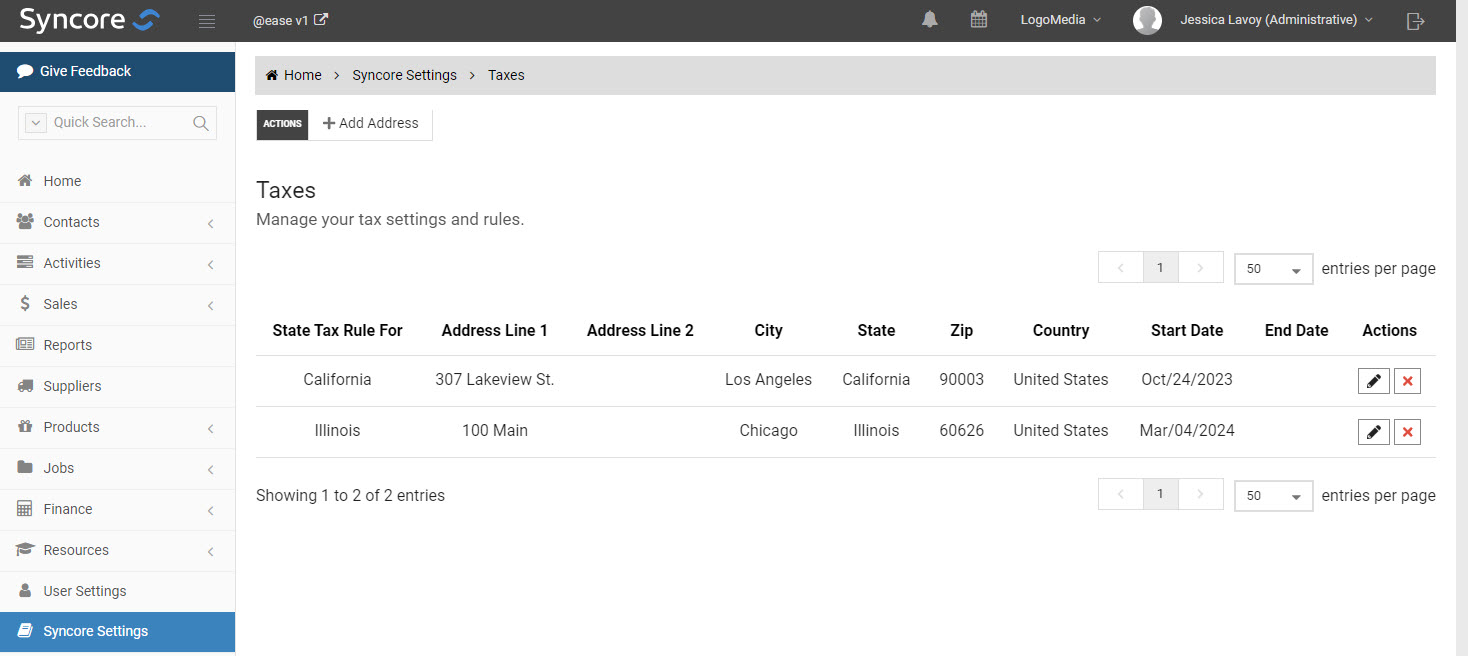Delete the Illinois tax rule
1468x656 pixels.
1408,432
